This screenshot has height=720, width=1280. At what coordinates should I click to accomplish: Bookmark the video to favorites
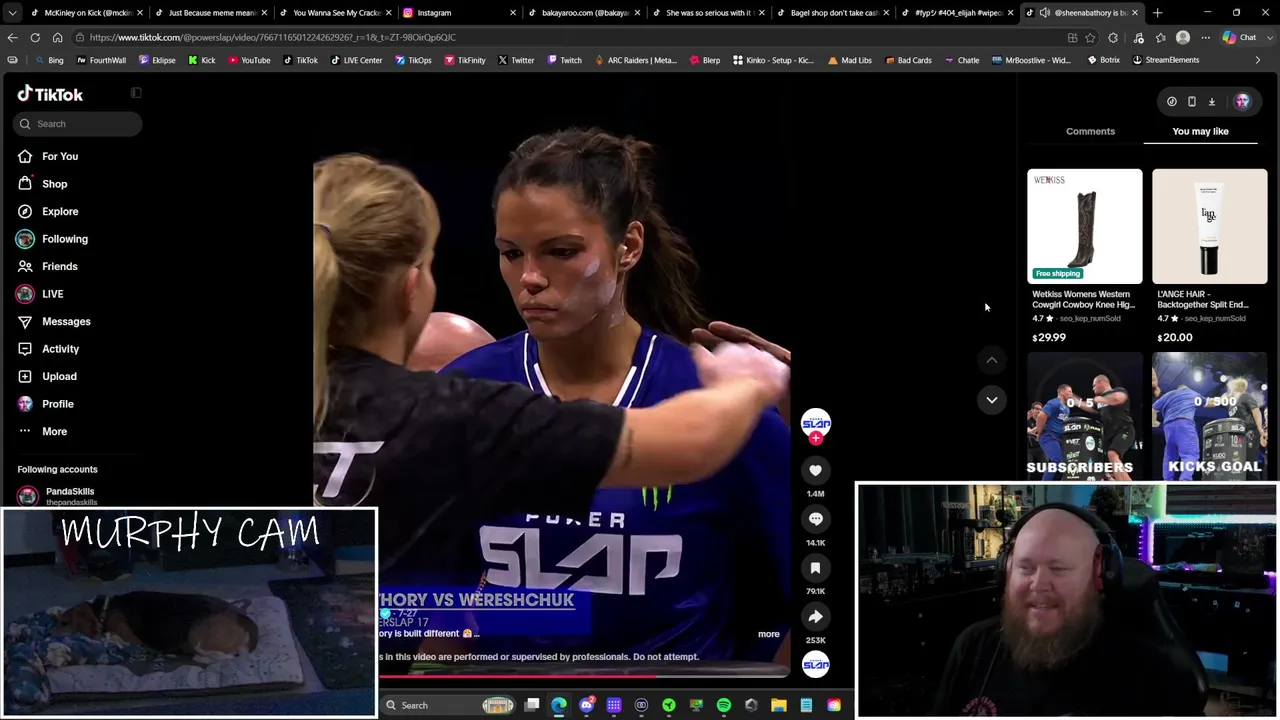[x=815, y=568]
